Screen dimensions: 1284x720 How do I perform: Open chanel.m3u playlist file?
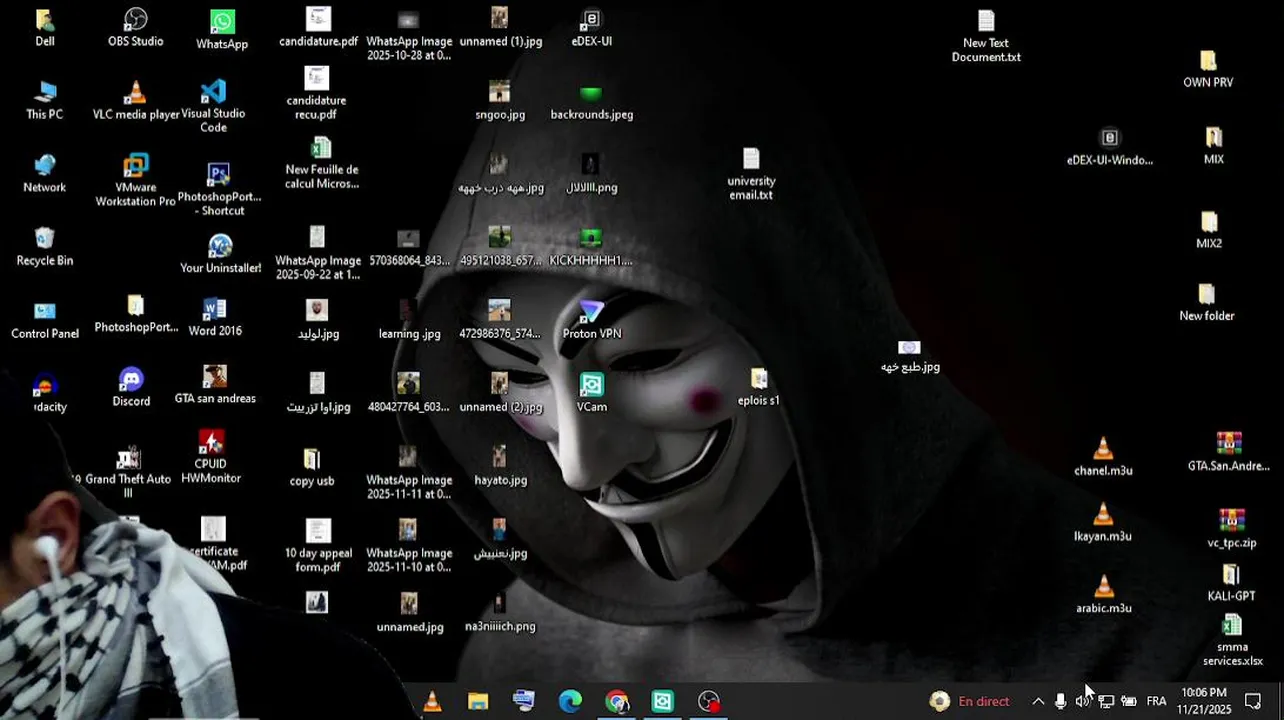point(1103,457)
